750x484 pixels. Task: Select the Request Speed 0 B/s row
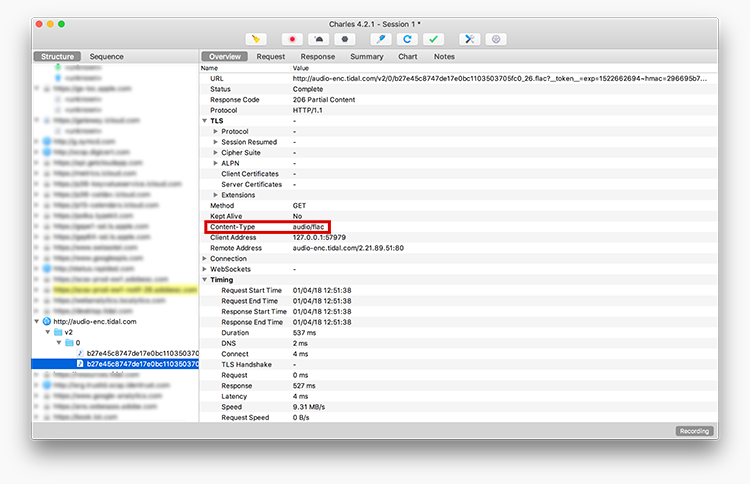point(459,418)
